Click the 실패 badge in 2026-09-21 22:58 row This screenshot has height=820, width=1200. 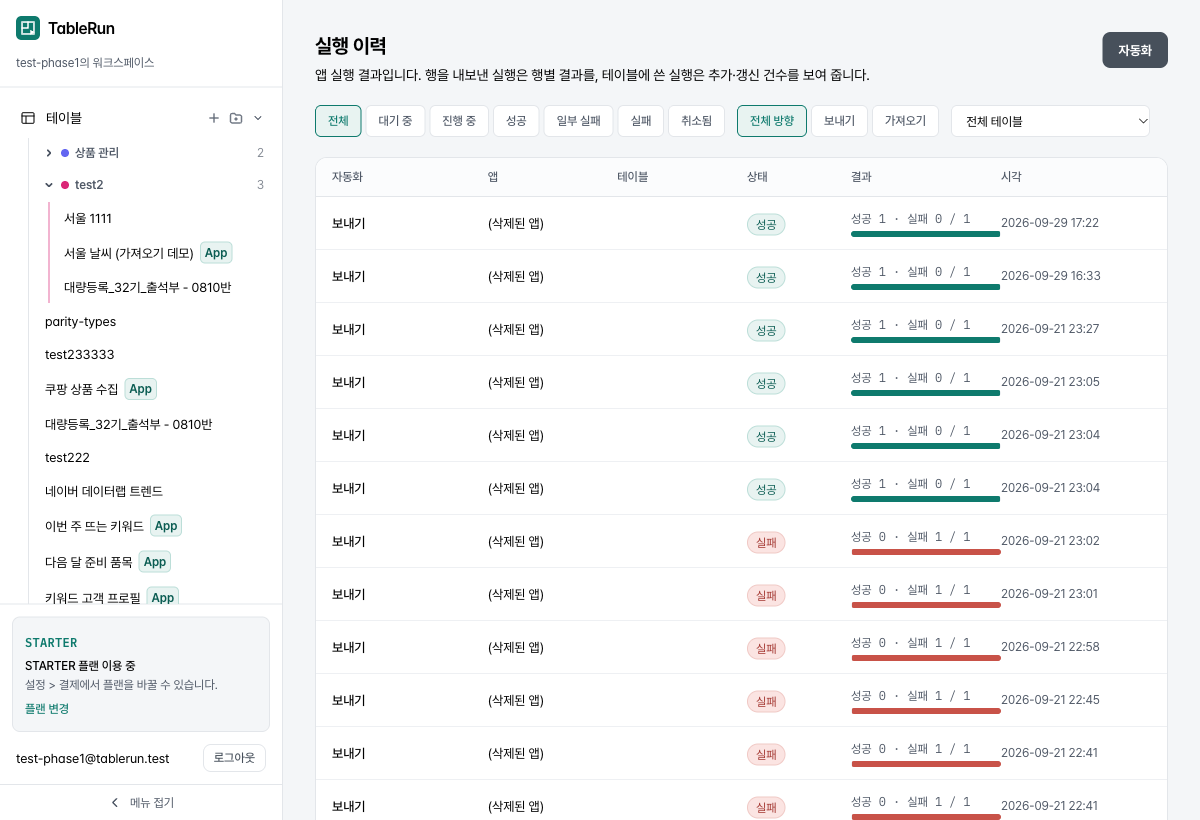point(766,648)
